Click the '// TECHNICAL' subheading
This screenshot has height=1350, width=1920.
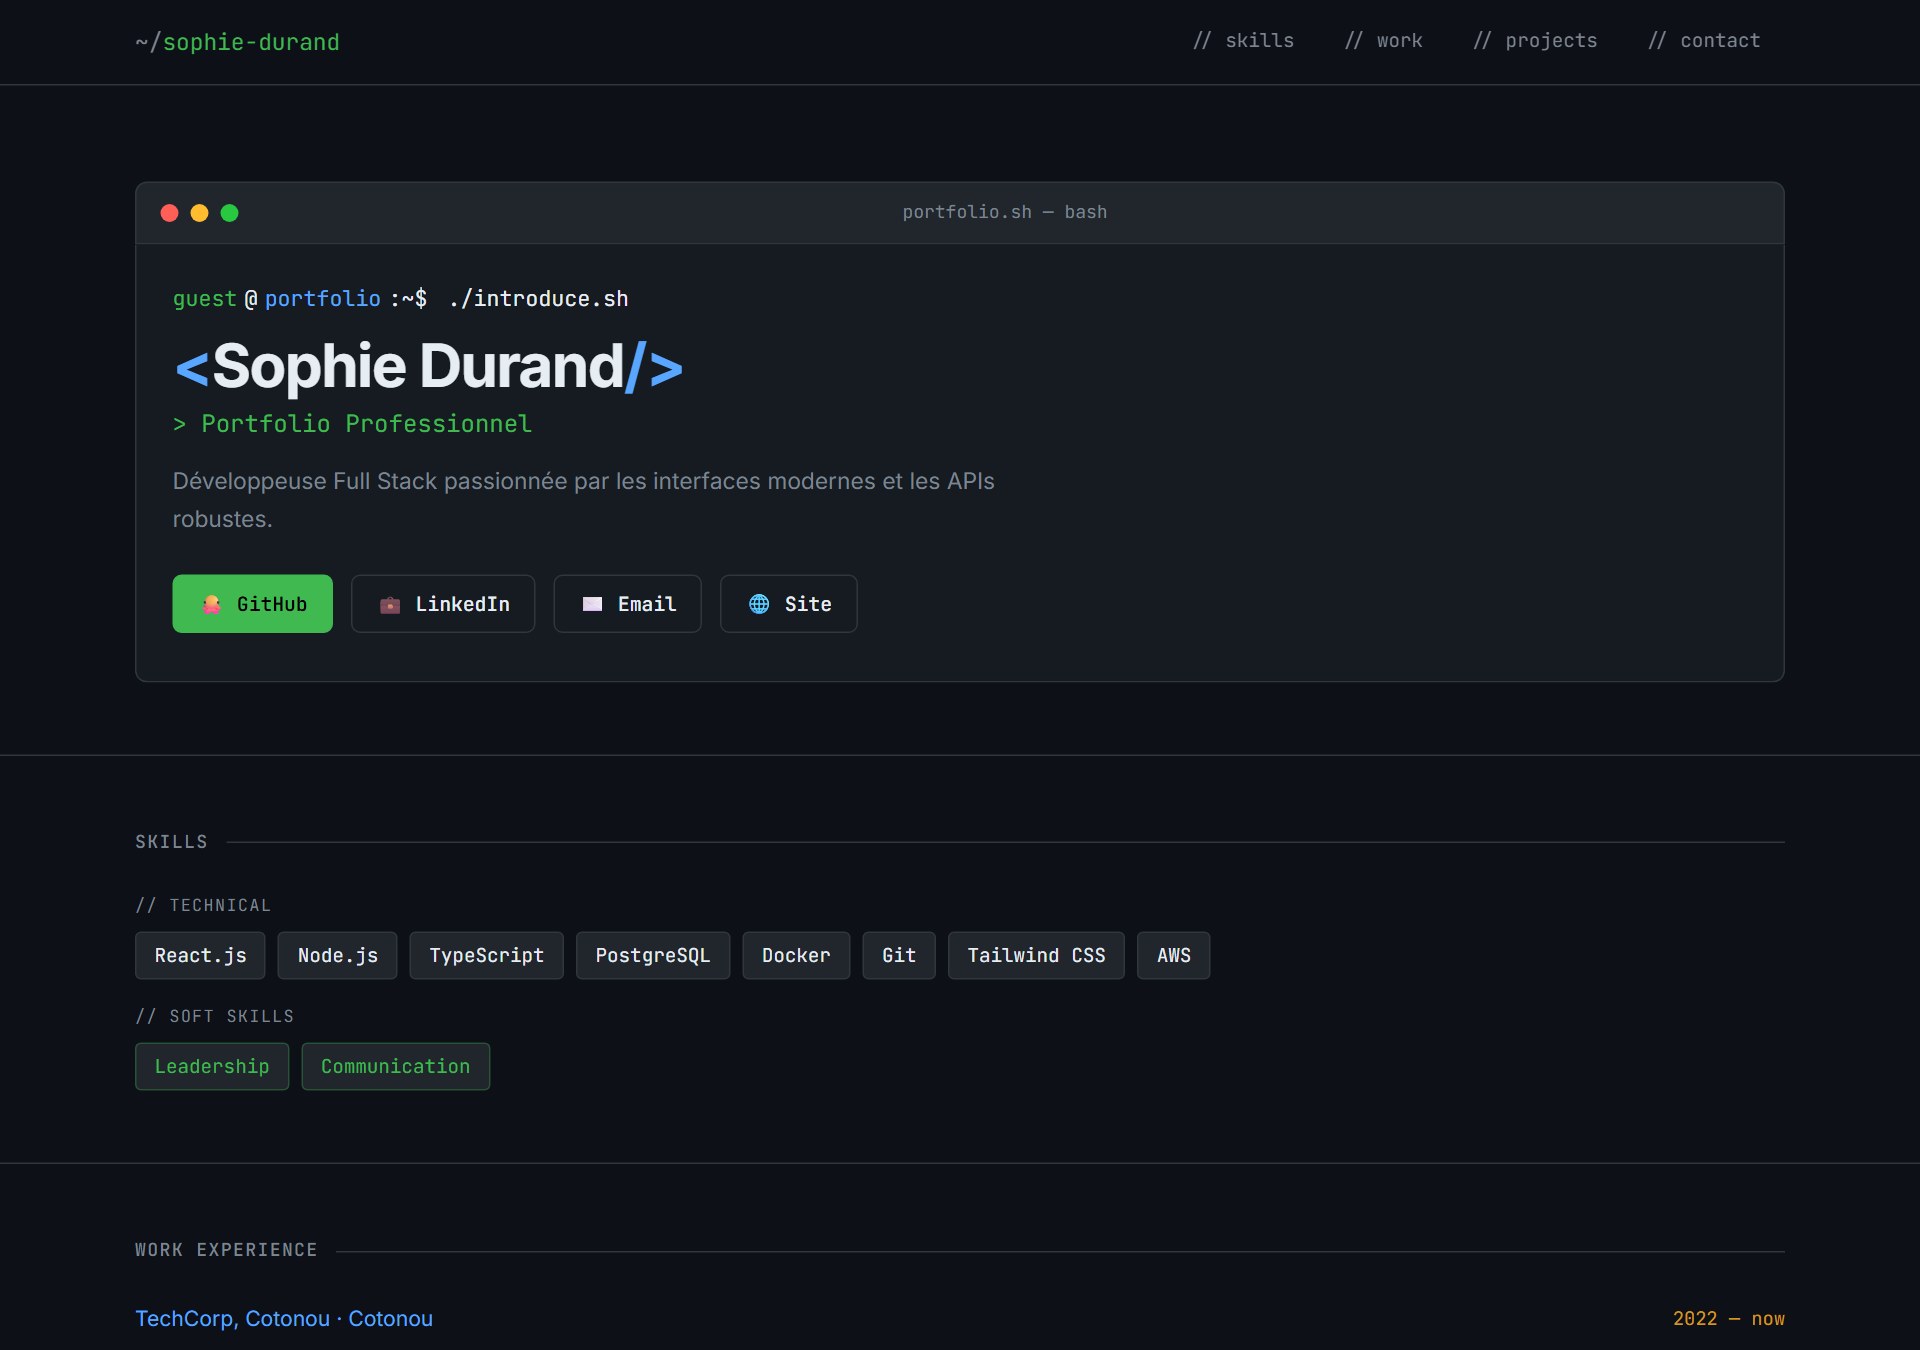tap(203, 905)
